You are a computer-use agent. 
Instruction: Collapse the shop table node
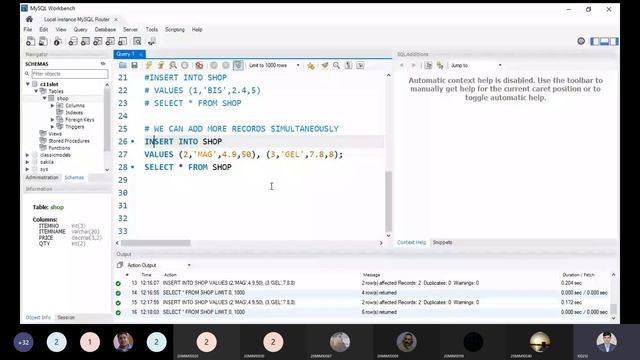[x=44, y=98]
